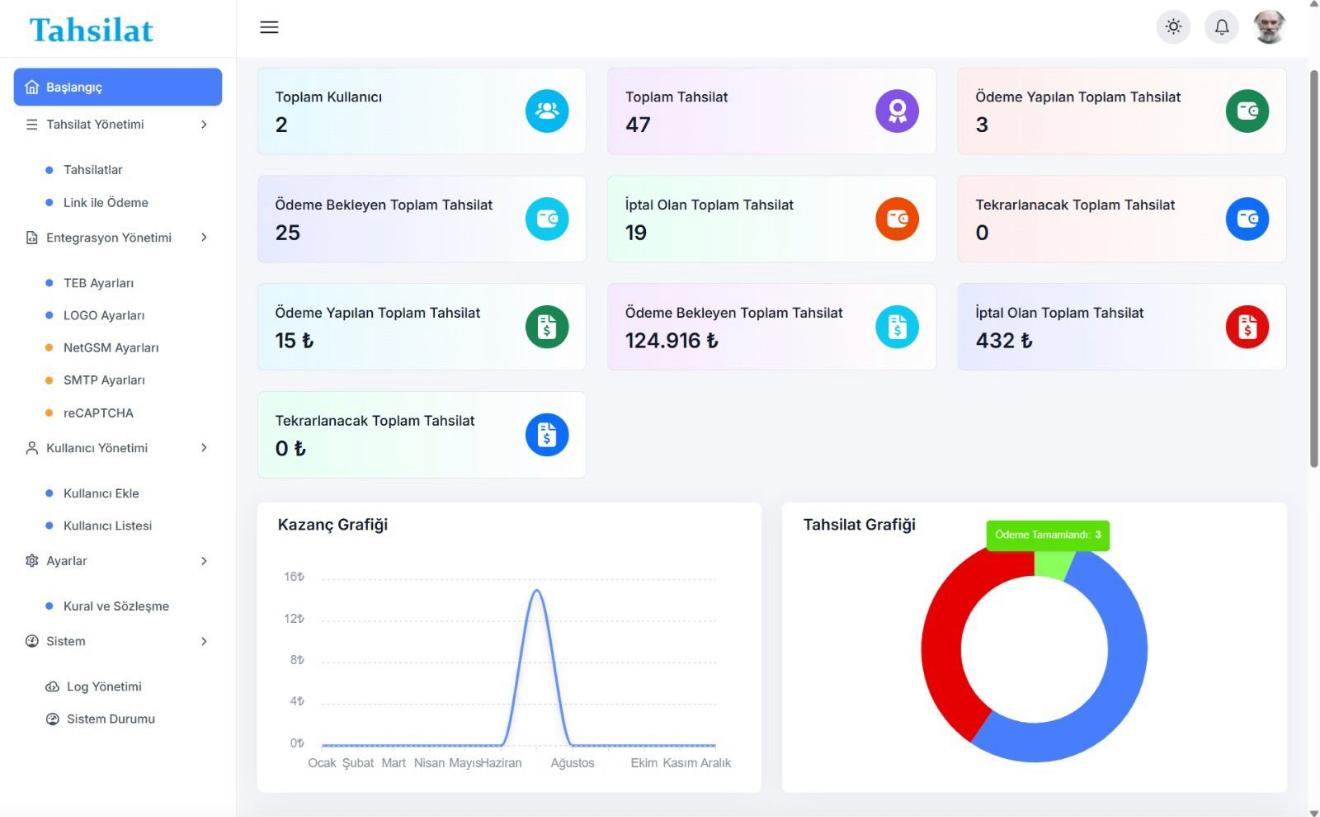Go to NetGSM Ayarları
The height and width of the screenshot is (817, 1320).
coord(110,348)
